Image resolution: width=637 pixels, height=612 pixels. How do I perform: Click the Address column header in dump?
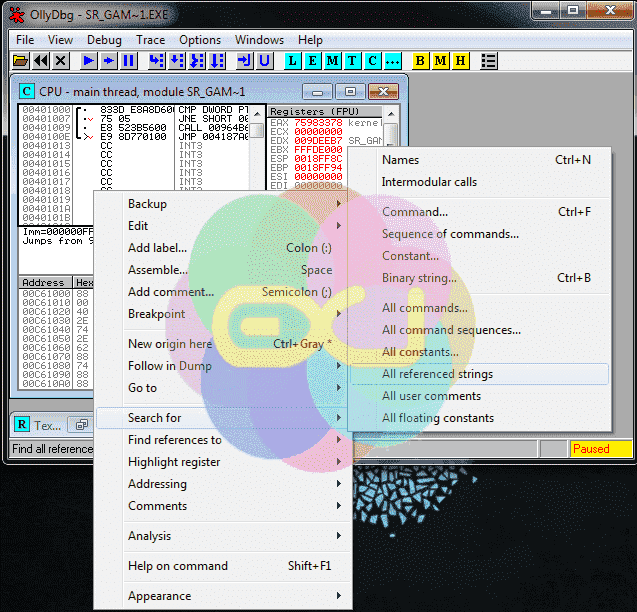coord(45,282)
